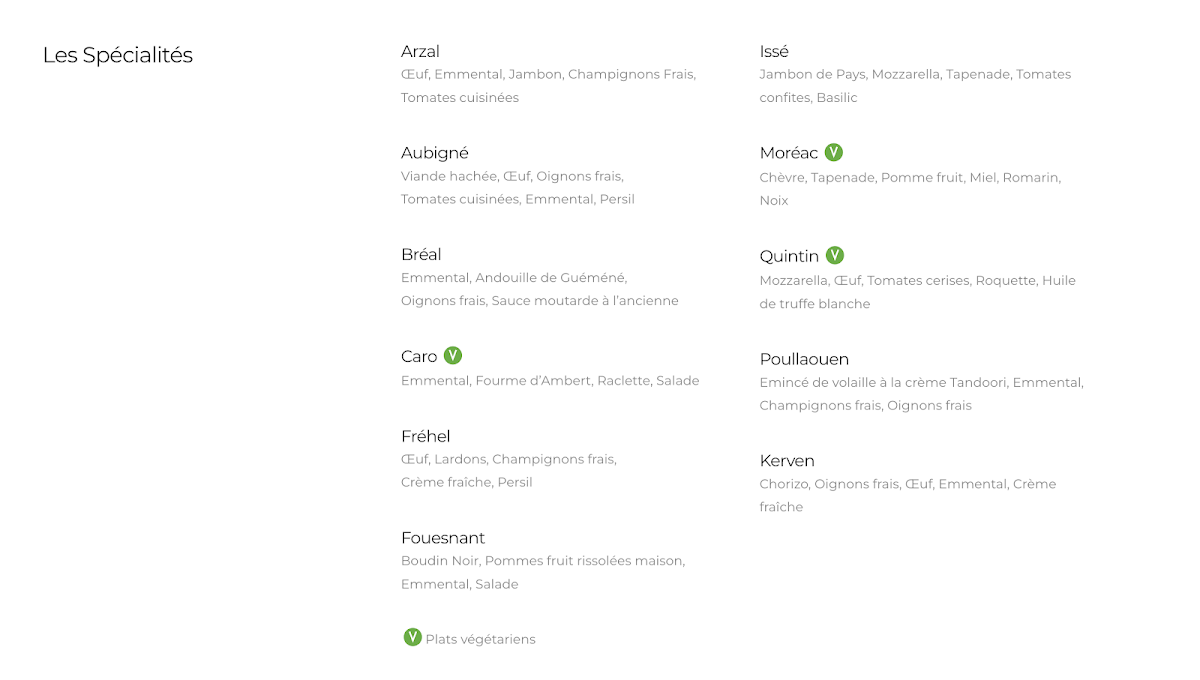Select the Aubigné menu item
The height and width of the screenshot is (680, 1200).
435,153
